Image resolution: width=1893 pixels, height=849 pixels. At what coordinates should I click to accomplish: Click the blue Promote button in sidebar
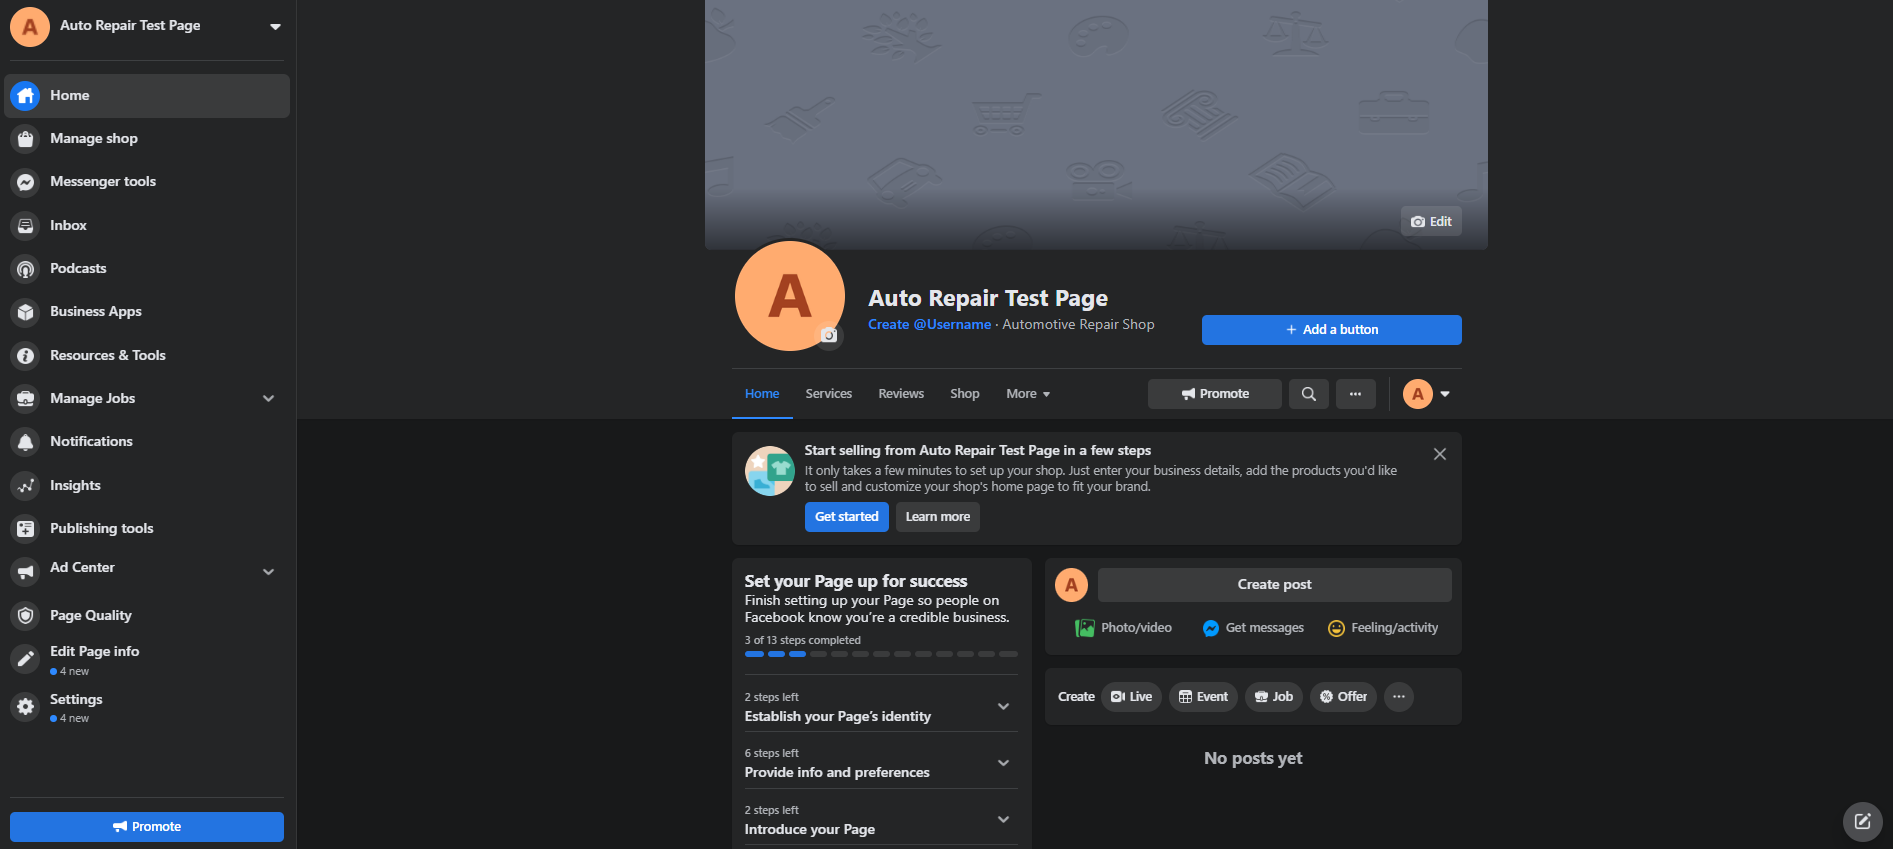point(147,827)
